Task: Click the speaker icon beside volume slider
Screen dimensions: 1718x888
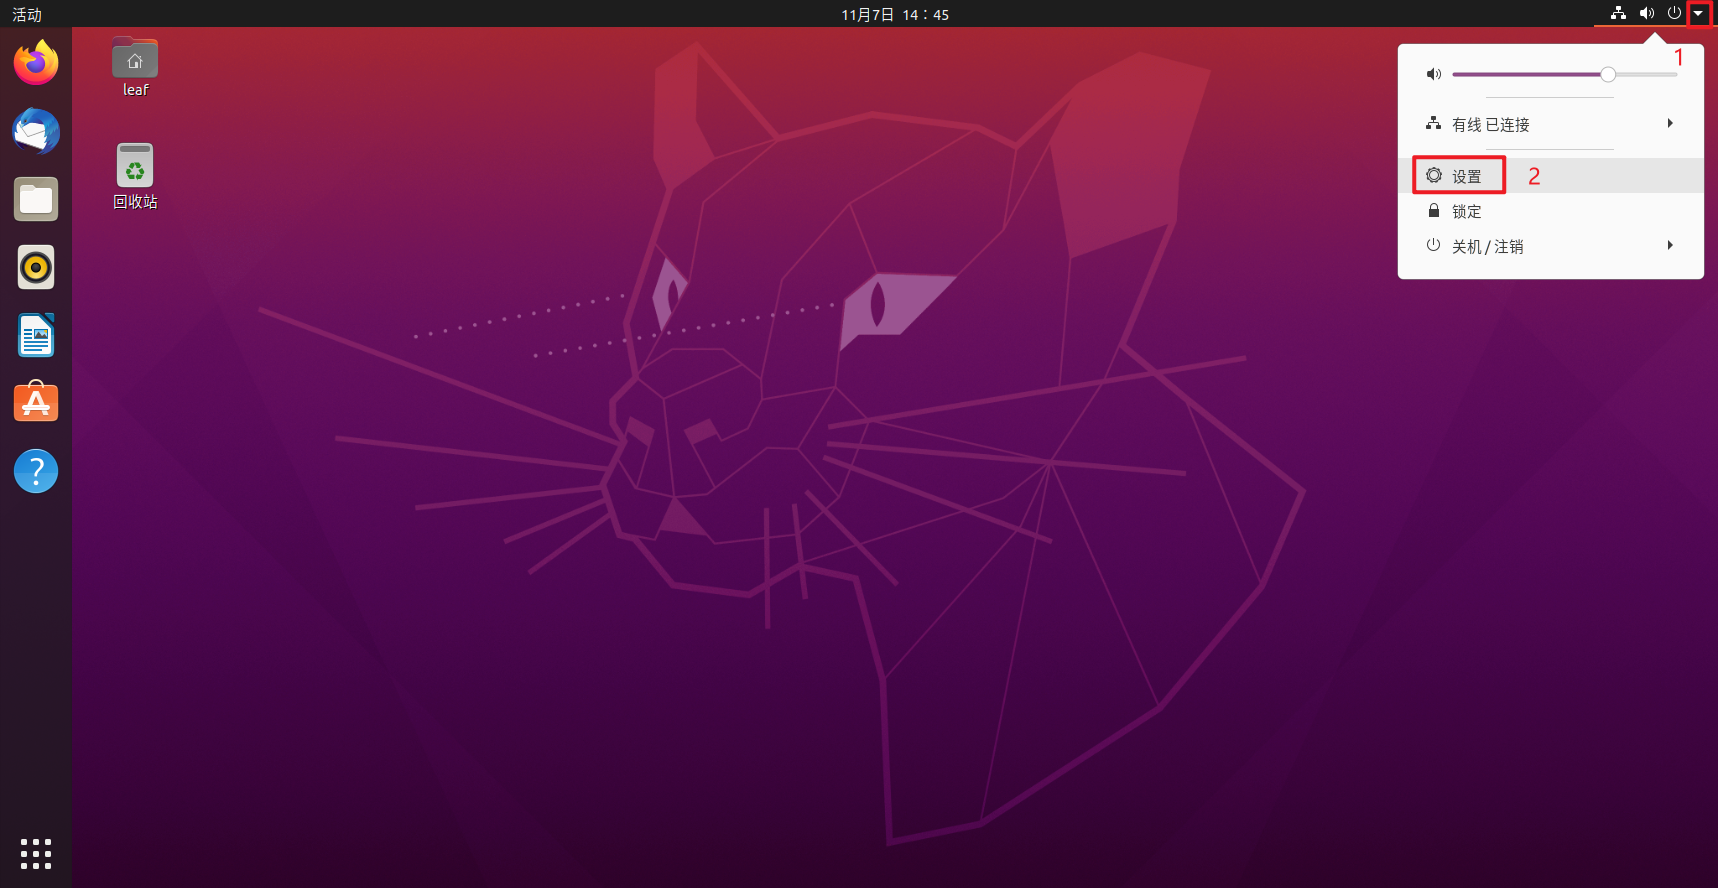Action: pos(1433,74)
